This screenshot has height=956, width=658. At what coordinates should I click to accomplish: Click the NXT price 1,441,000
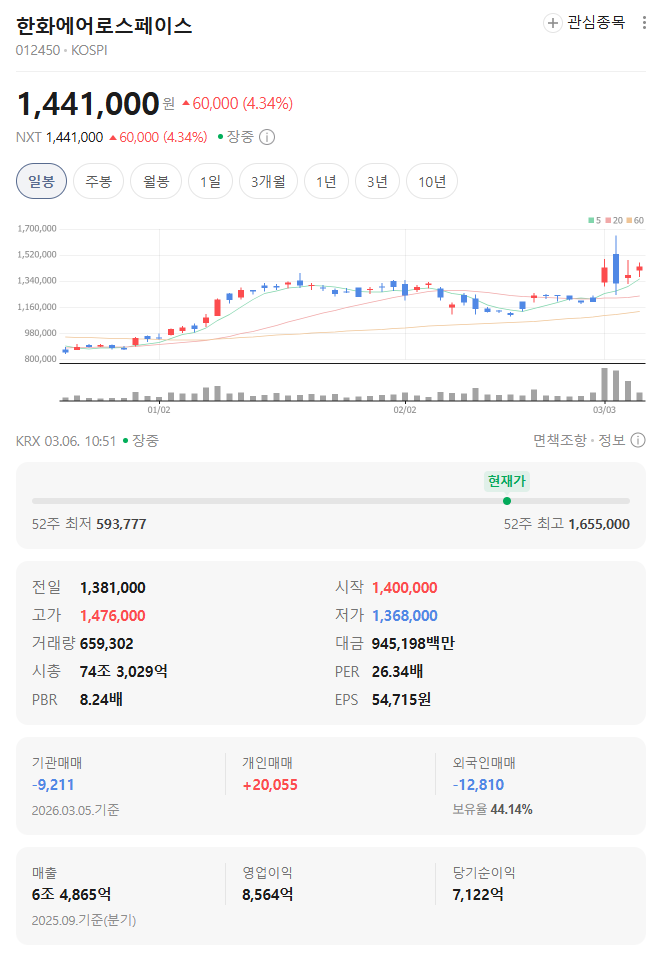(74, 137)
